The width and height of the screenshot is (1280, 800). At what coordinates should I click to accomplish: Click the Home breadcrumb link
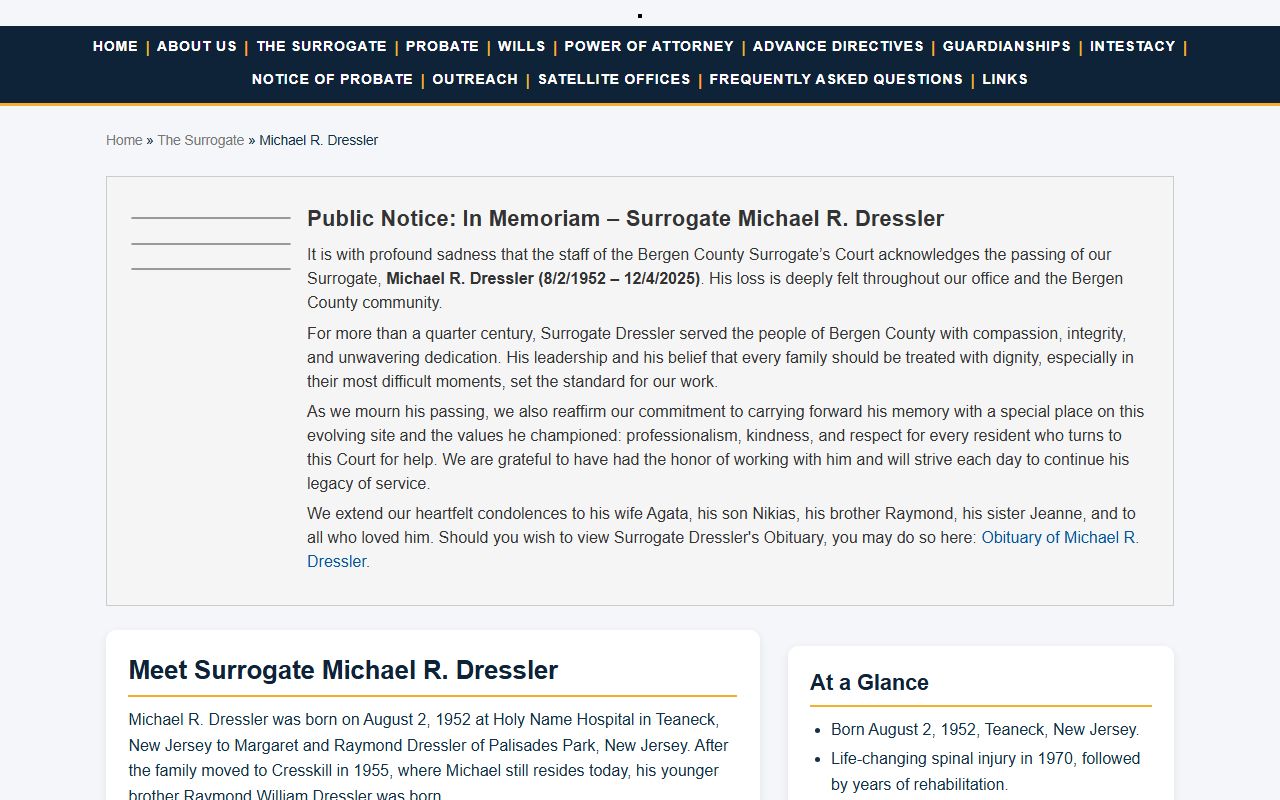click(124, 140)
